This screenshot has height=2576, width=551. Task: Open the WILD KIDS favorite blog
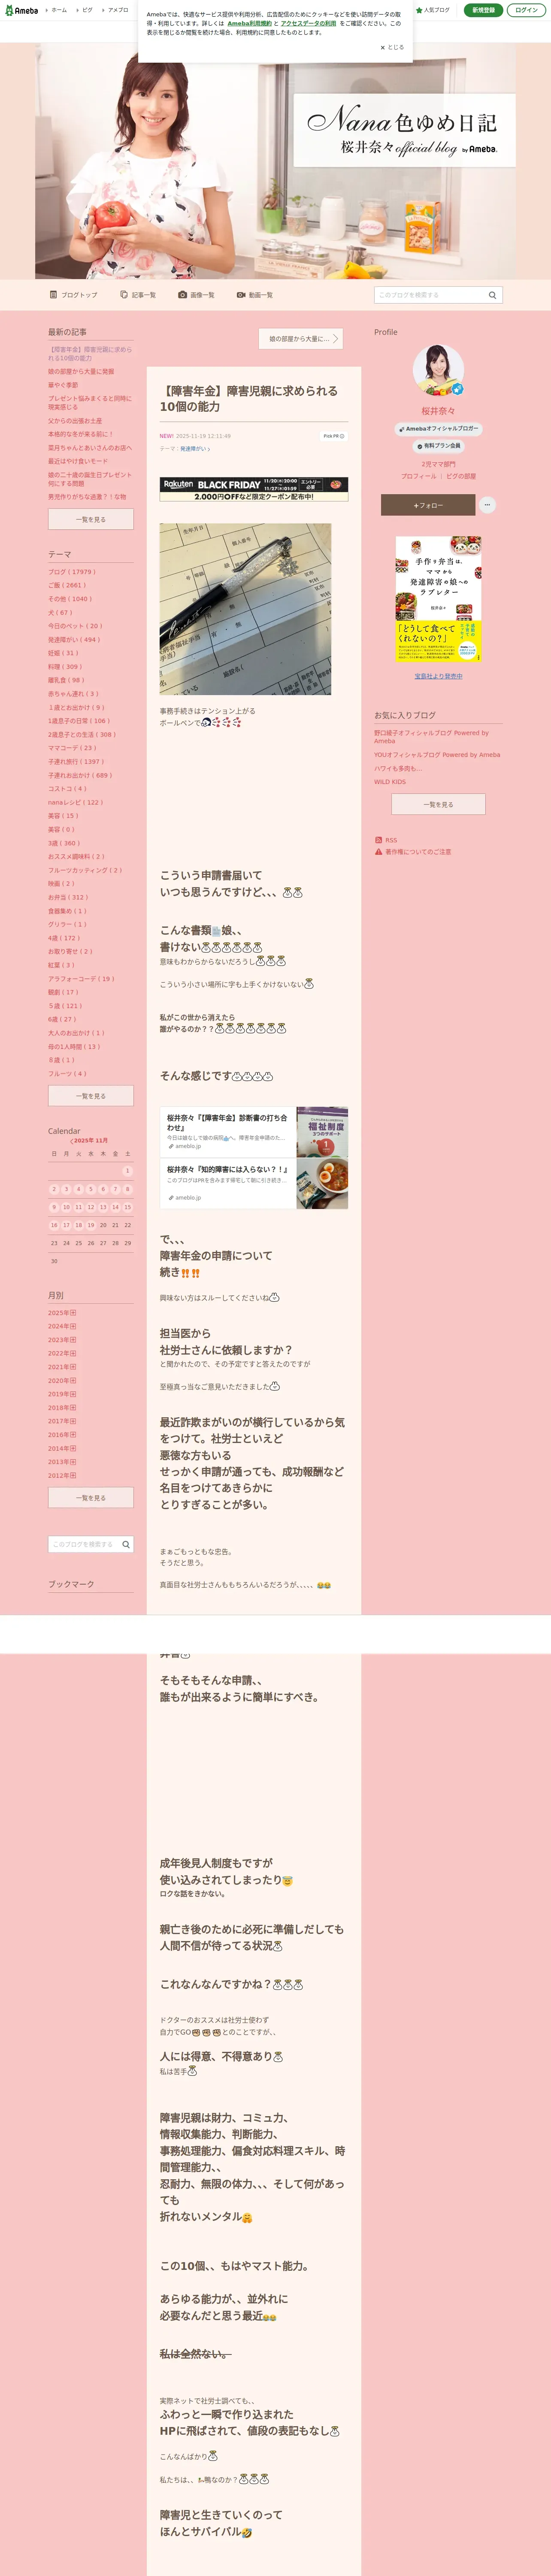coord(390,782)
